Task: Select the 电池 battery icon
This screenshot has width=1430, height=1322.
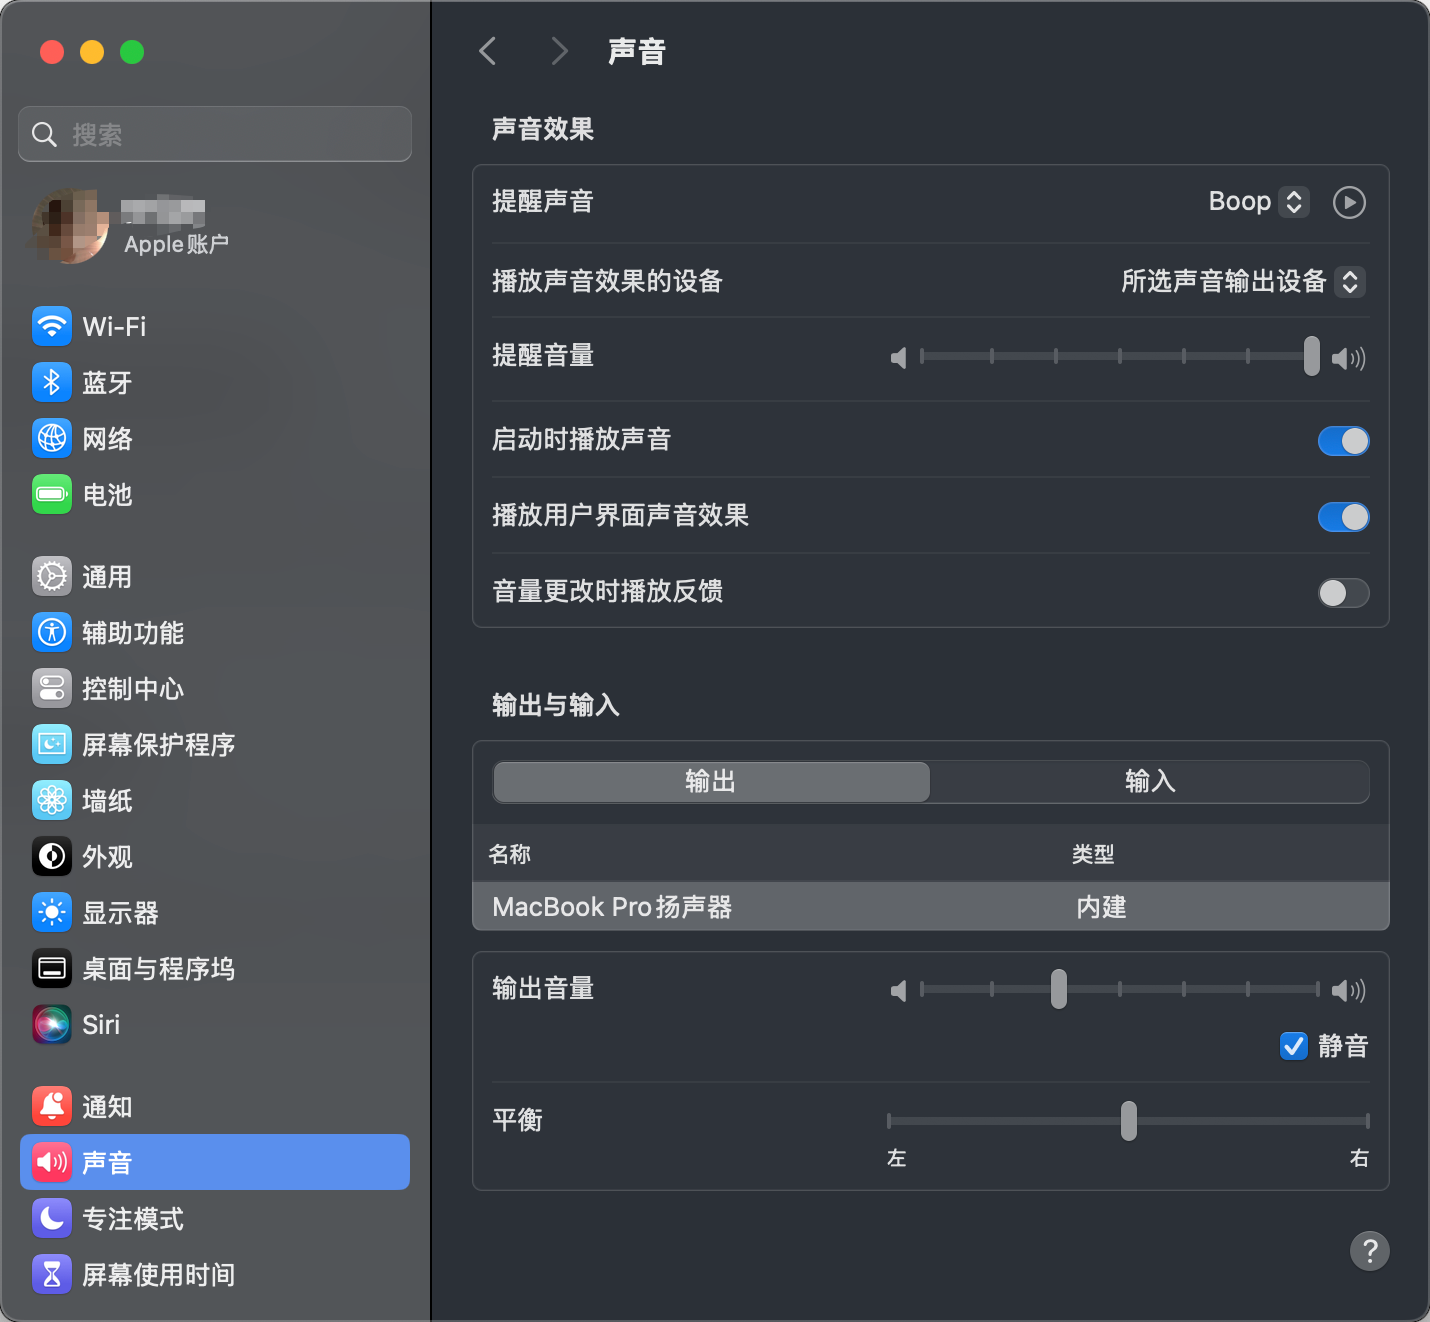Action: pos(52,494)
